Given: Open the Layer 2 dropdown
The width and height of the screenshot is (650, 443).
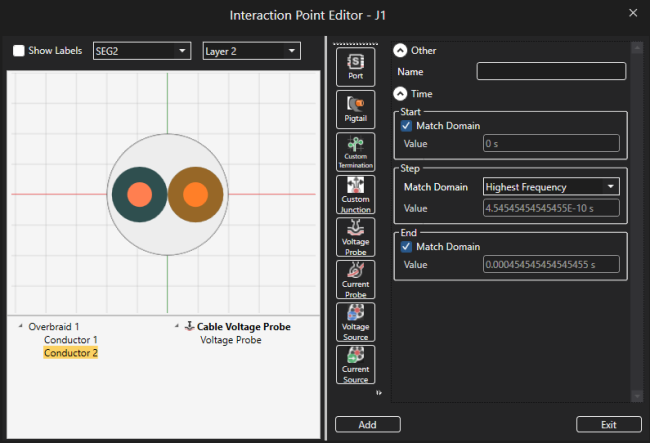Looking at the screenshot, I should (x=252, y=51).
